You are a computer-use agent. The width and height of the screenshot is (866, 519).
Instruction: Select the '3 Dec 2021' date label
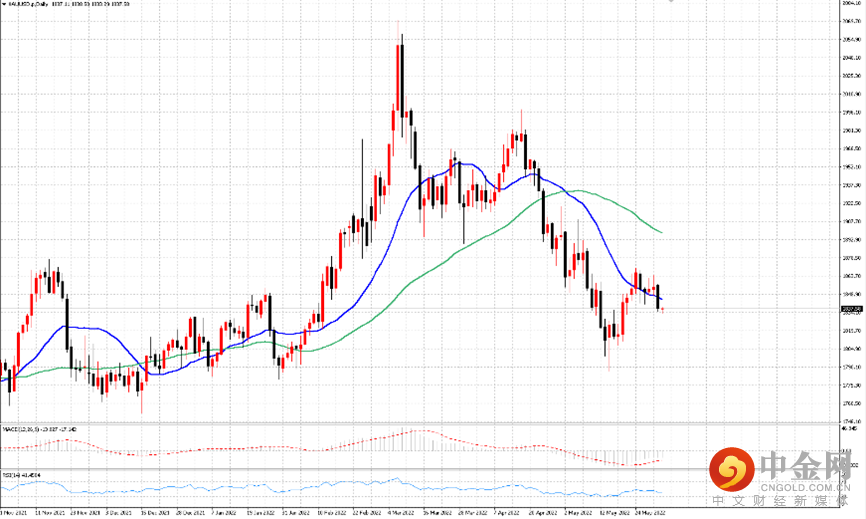(118, 513)
